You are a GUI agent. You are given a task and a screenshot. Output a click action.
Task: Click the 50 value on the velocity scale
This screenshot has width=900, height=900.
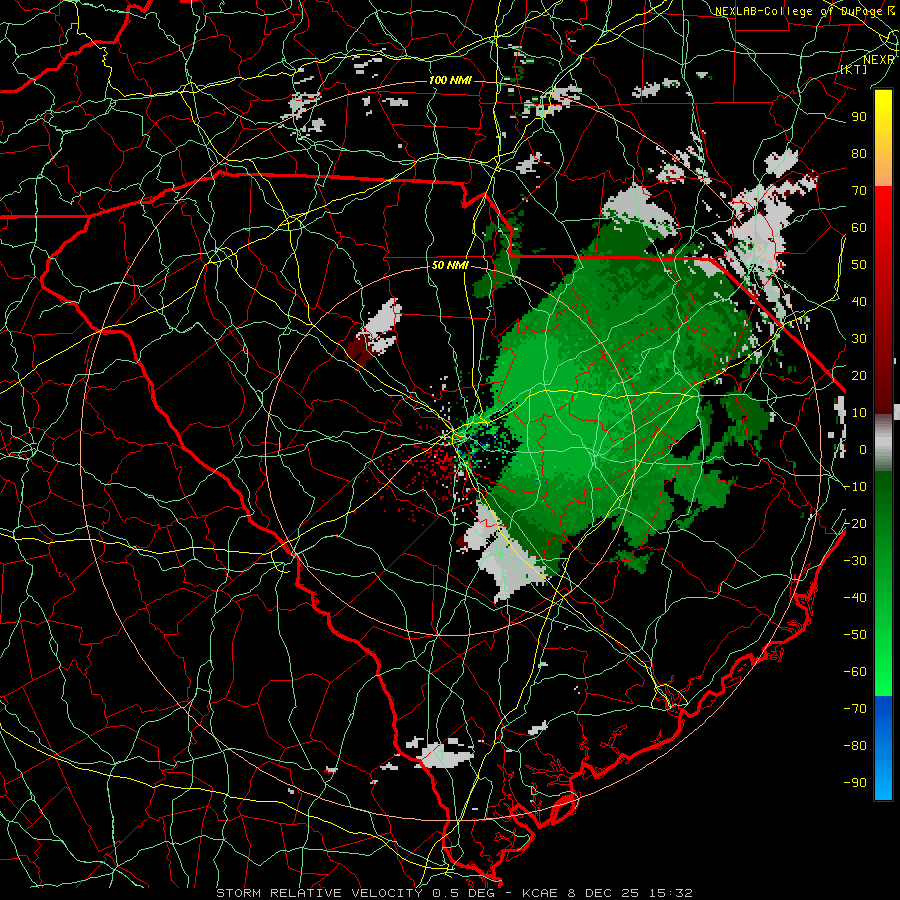(859, 265)
